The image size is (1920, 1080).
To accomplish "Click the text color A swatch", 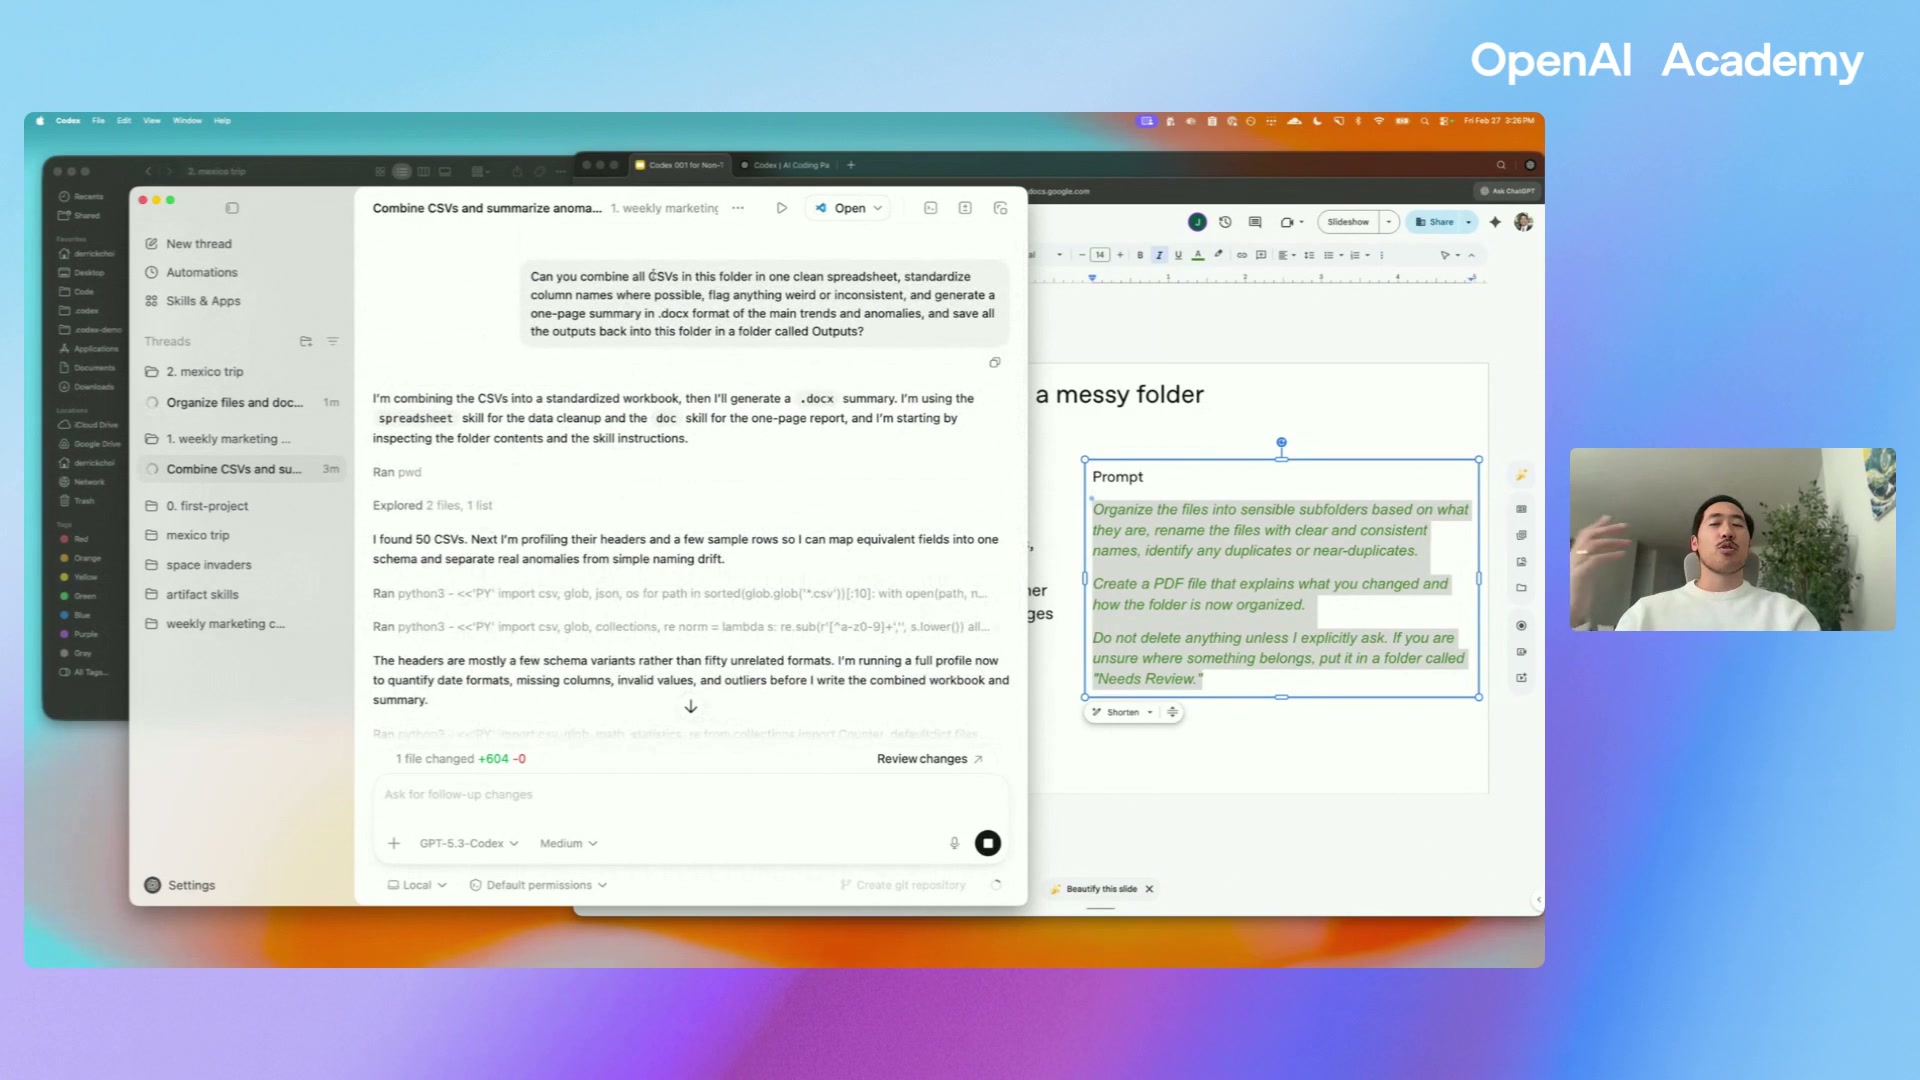I will 1198,255.
